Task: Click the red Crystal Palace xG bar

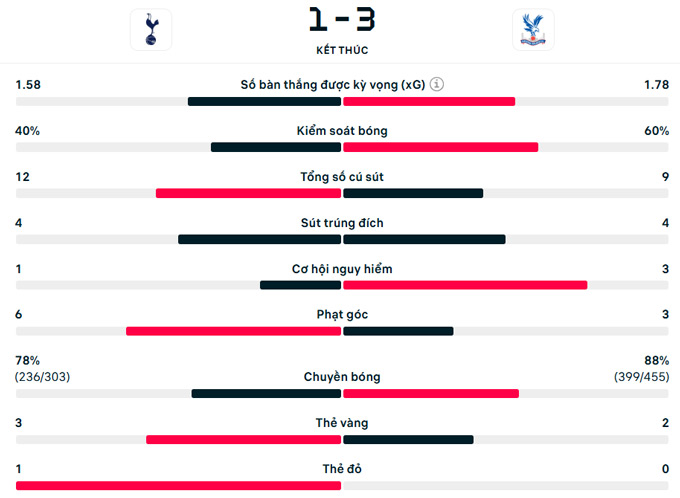Action: tap(429, 101)
